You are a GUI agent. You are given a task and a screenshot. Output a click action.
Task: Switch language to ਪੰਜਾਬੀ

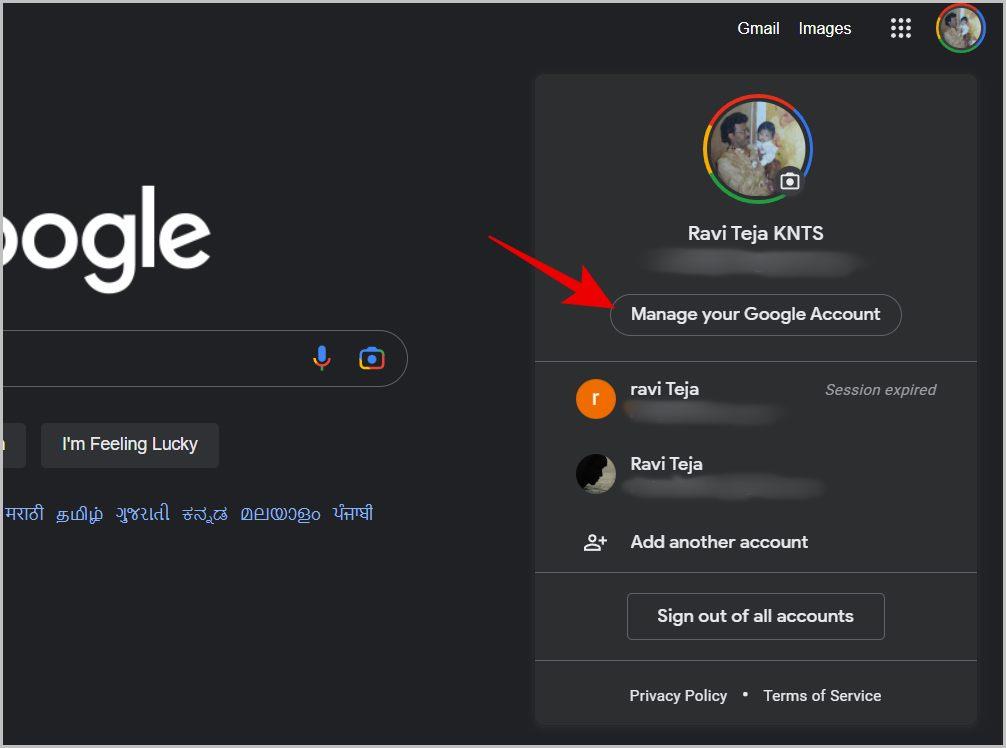coord(353,513)
